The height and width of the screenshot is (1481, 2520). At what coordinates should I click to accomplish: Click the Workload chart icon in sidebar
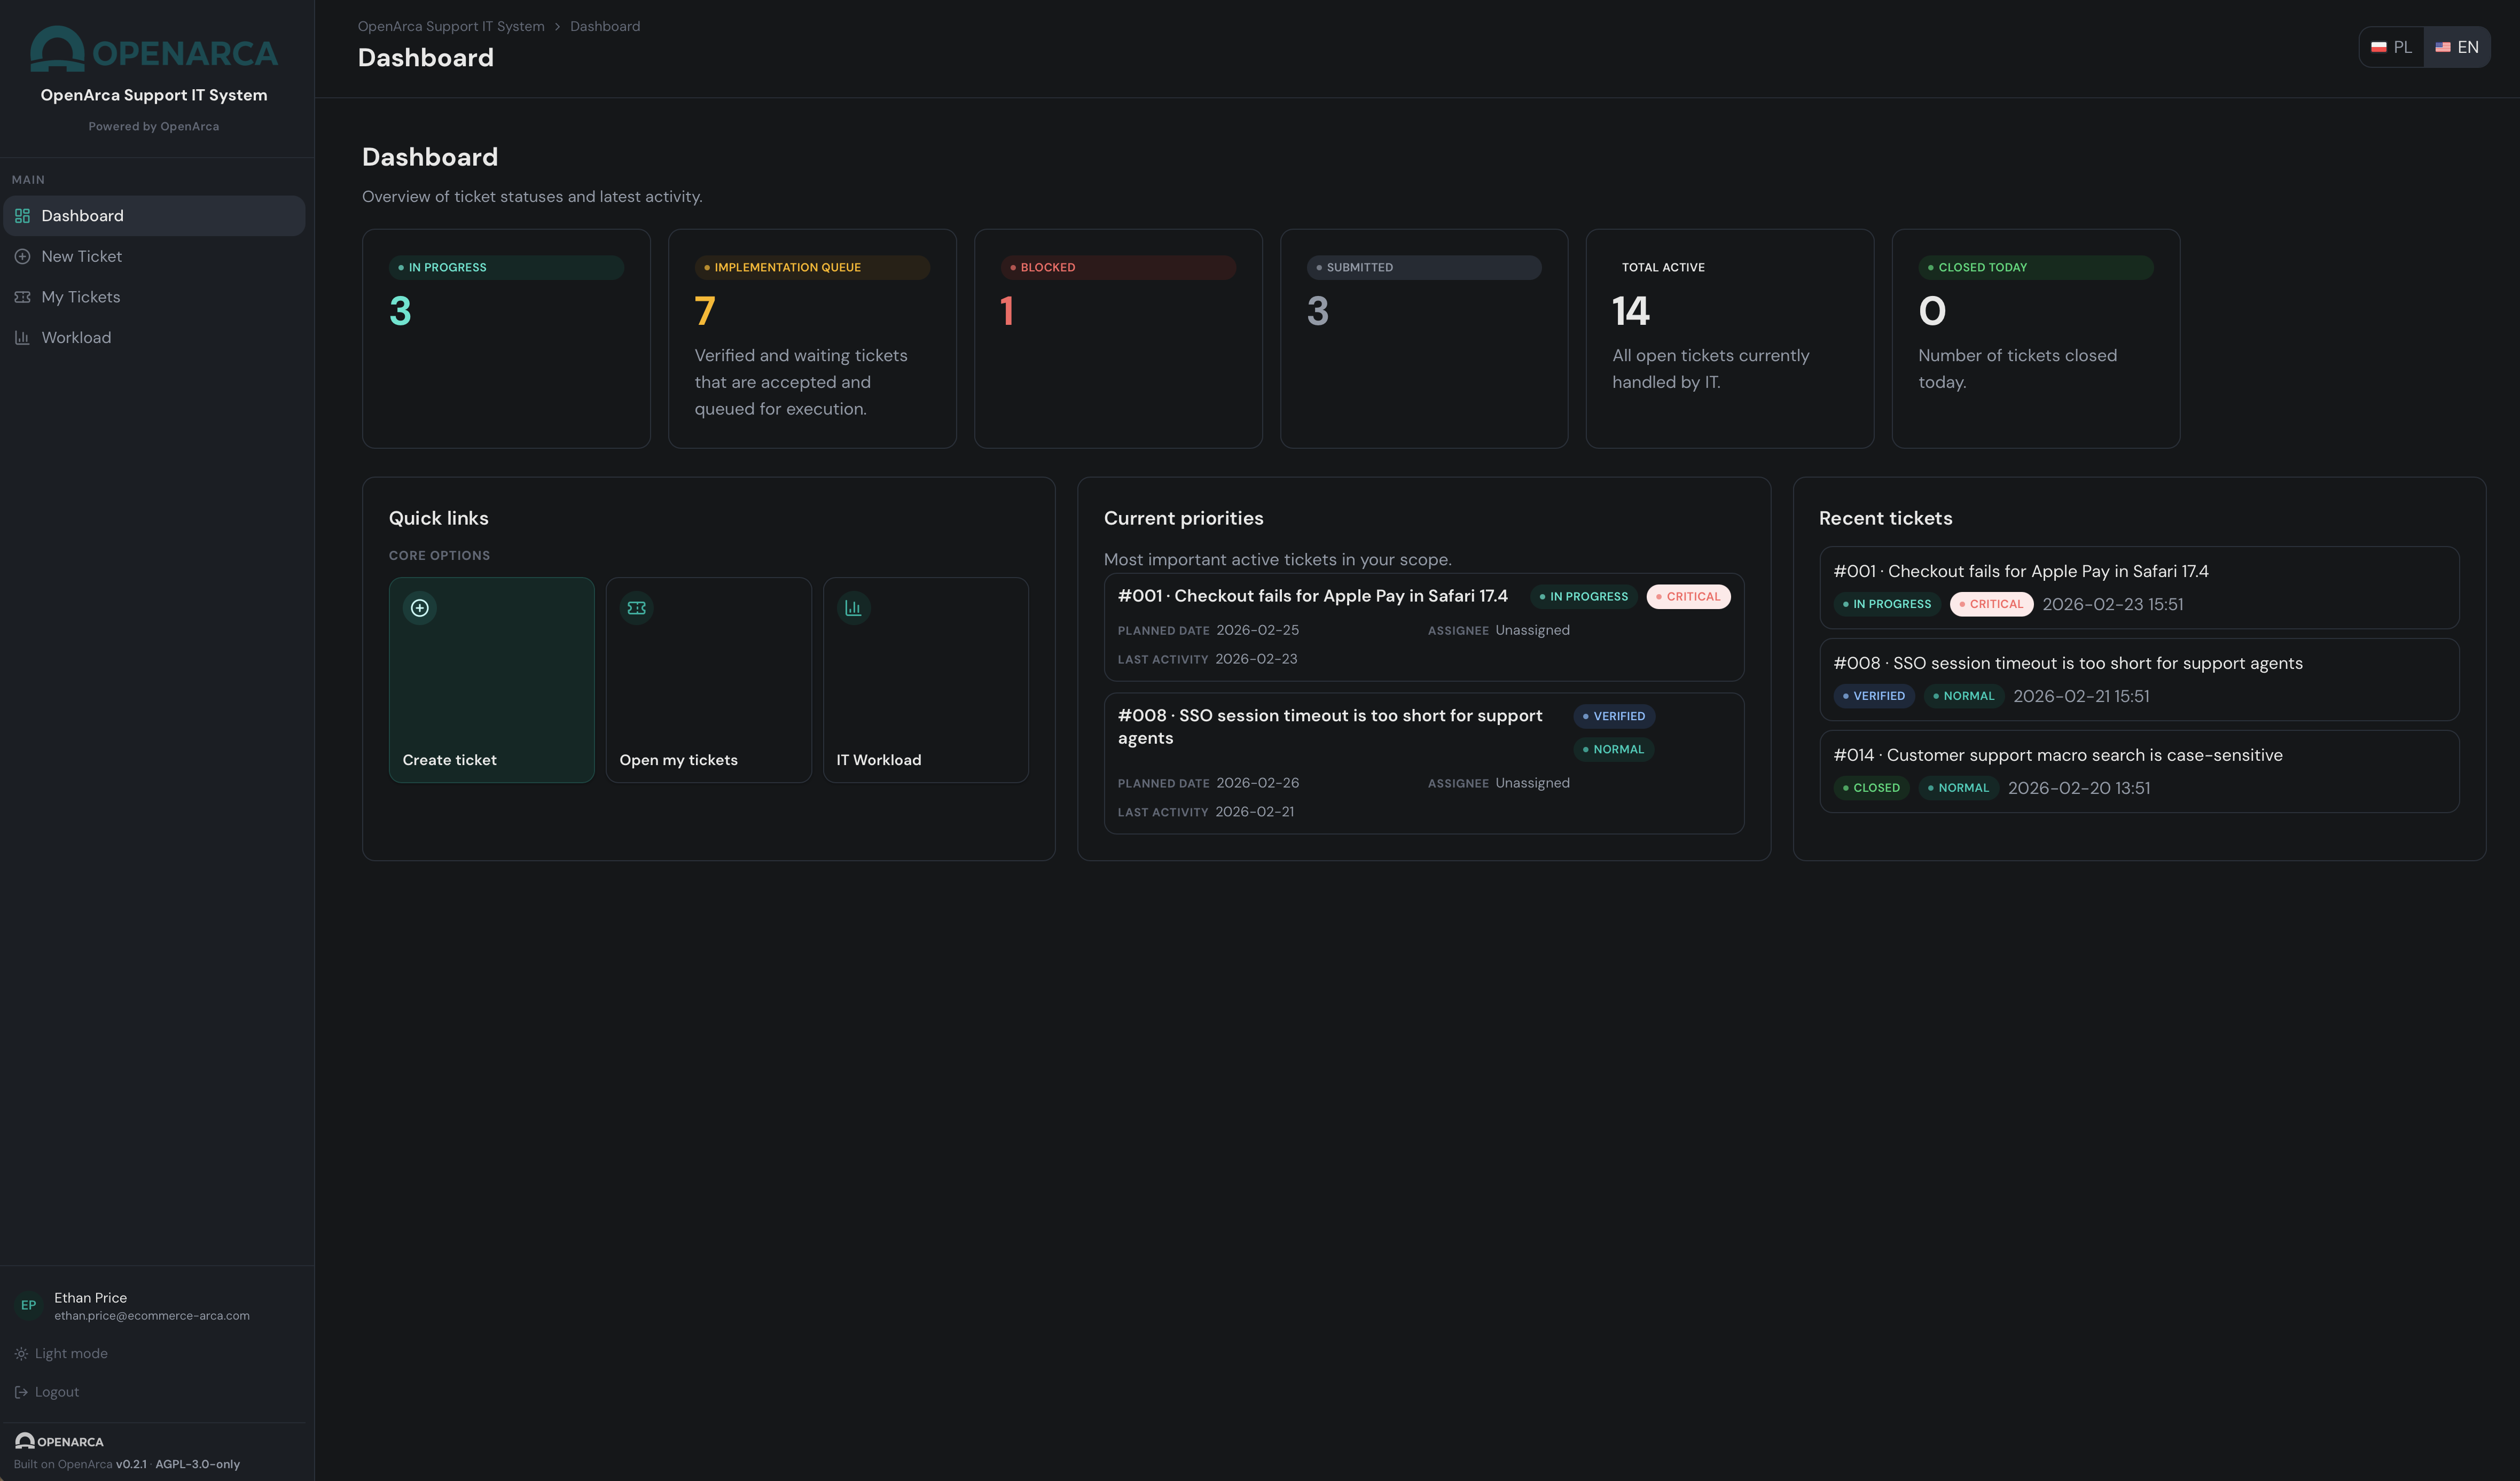coord(23,338)
